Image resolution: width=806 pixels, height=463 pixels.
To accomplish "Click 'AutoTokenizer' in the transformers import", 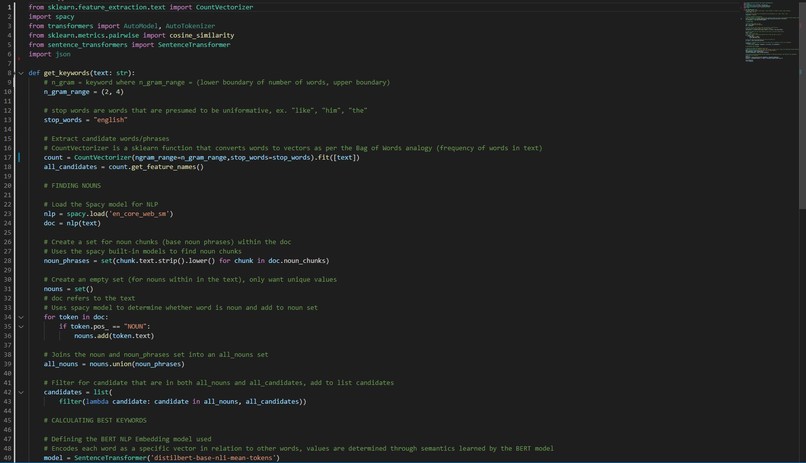I will 190,26.
